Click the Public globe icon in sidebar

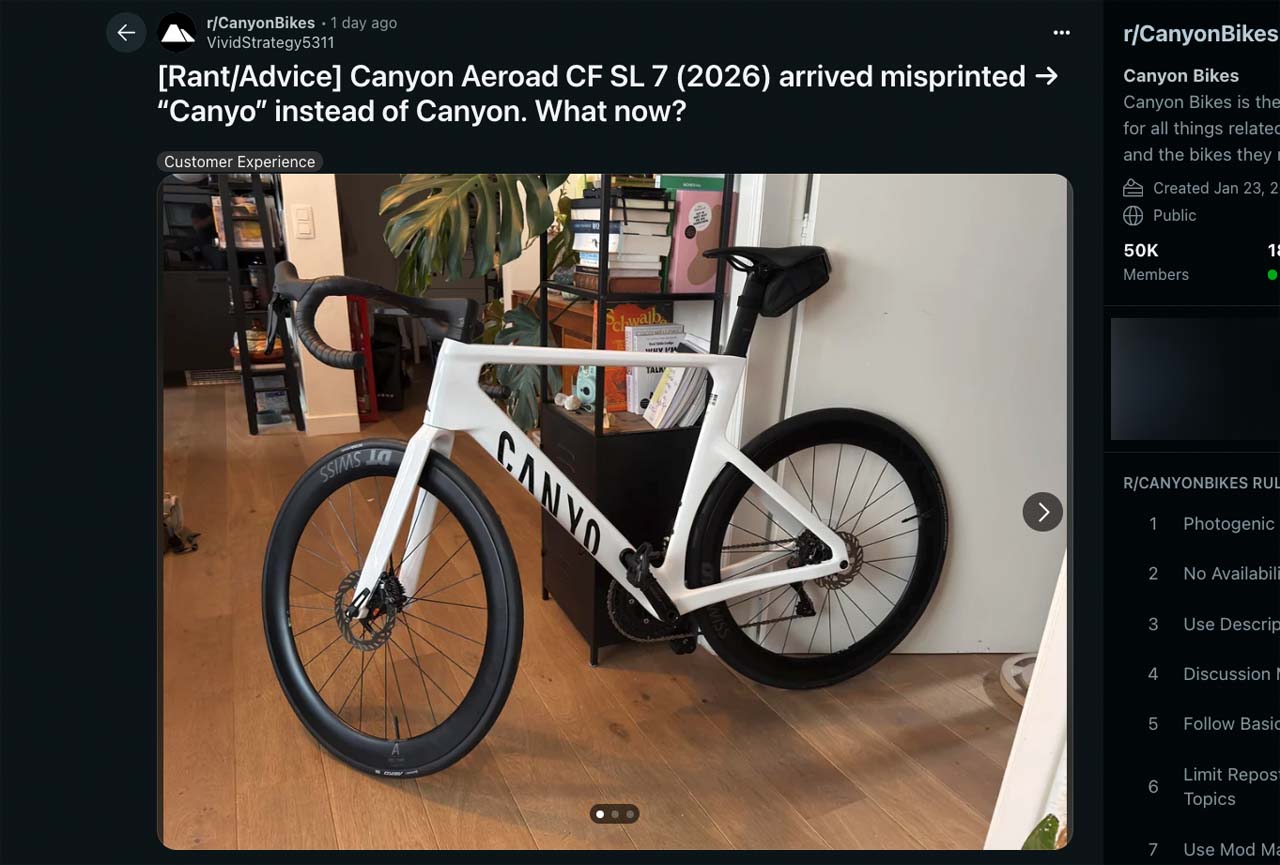[x=1133, y=215]
